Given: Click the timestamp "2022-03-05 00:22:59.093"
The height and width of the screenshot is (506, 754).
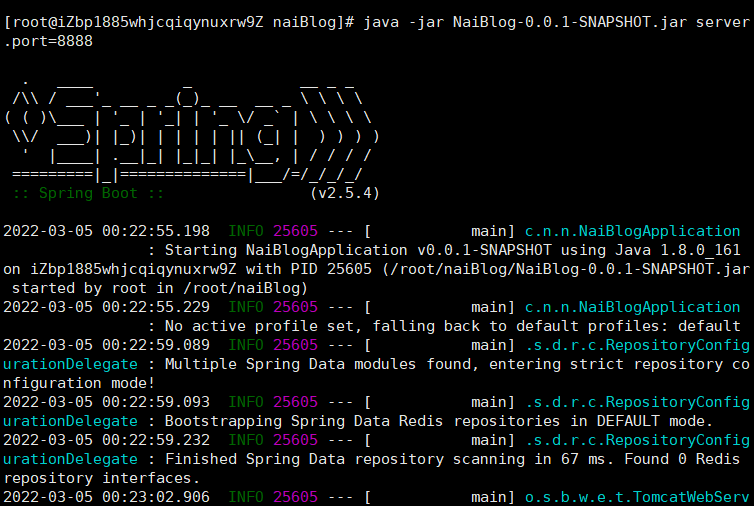Looking at the screenshot, I should pyautogui.click(x=106, y=402).
